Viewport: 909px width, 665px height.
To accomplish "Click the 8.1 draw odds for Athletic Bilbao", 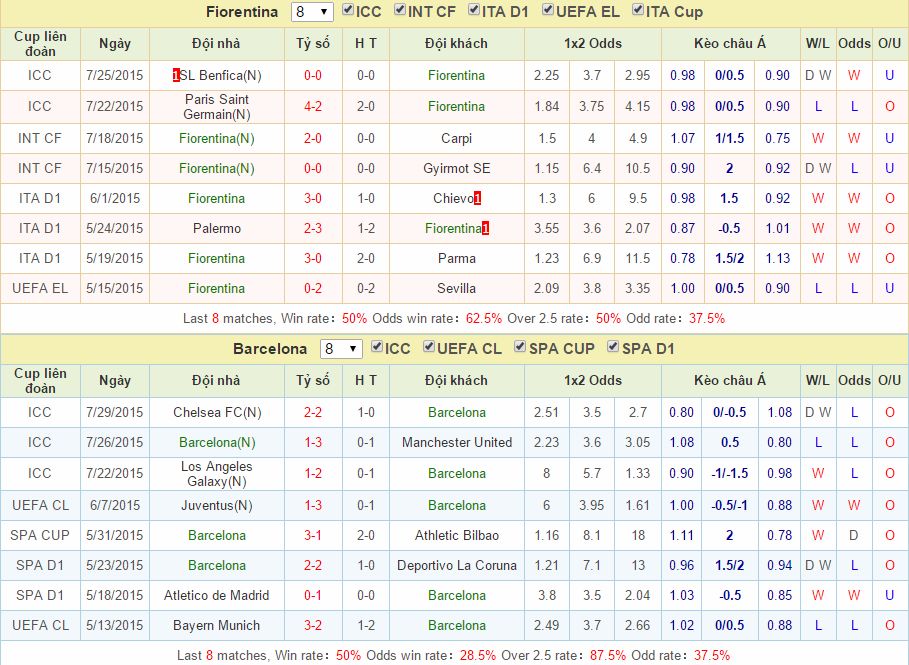I will click(x=592, y=535).
